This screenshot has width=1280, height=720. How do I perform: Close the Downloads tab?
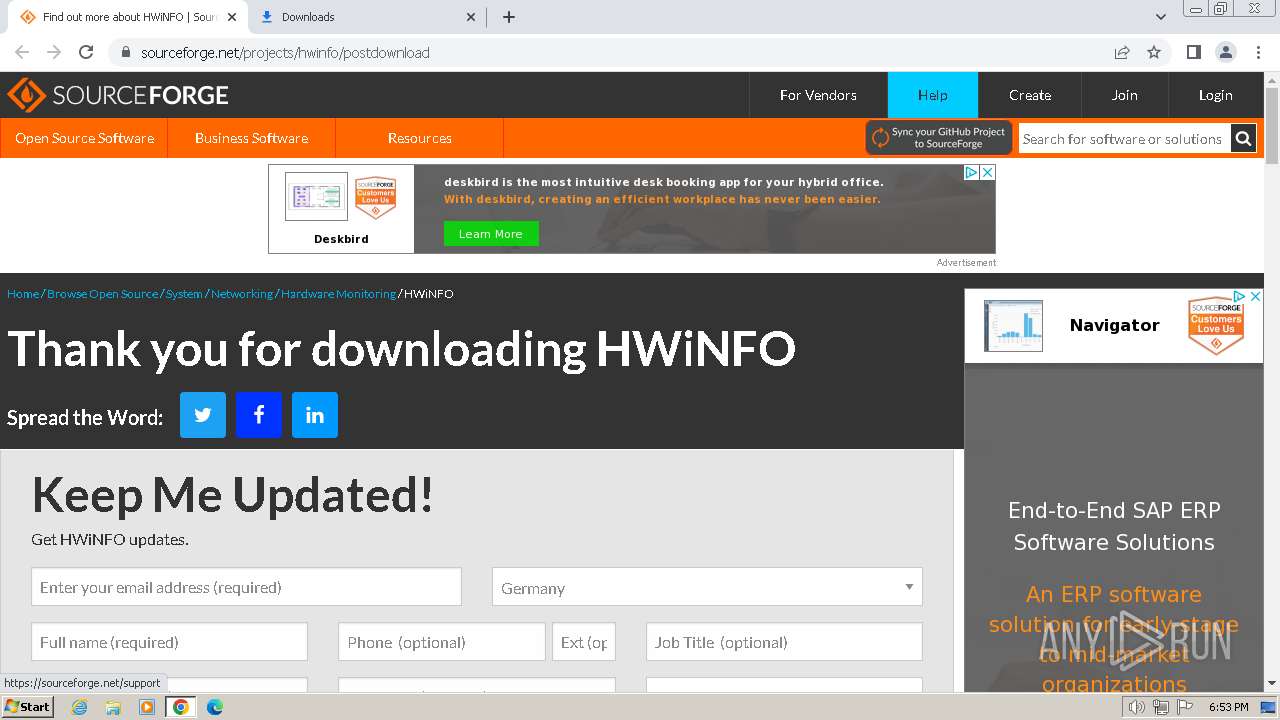(x=472, y=17)
